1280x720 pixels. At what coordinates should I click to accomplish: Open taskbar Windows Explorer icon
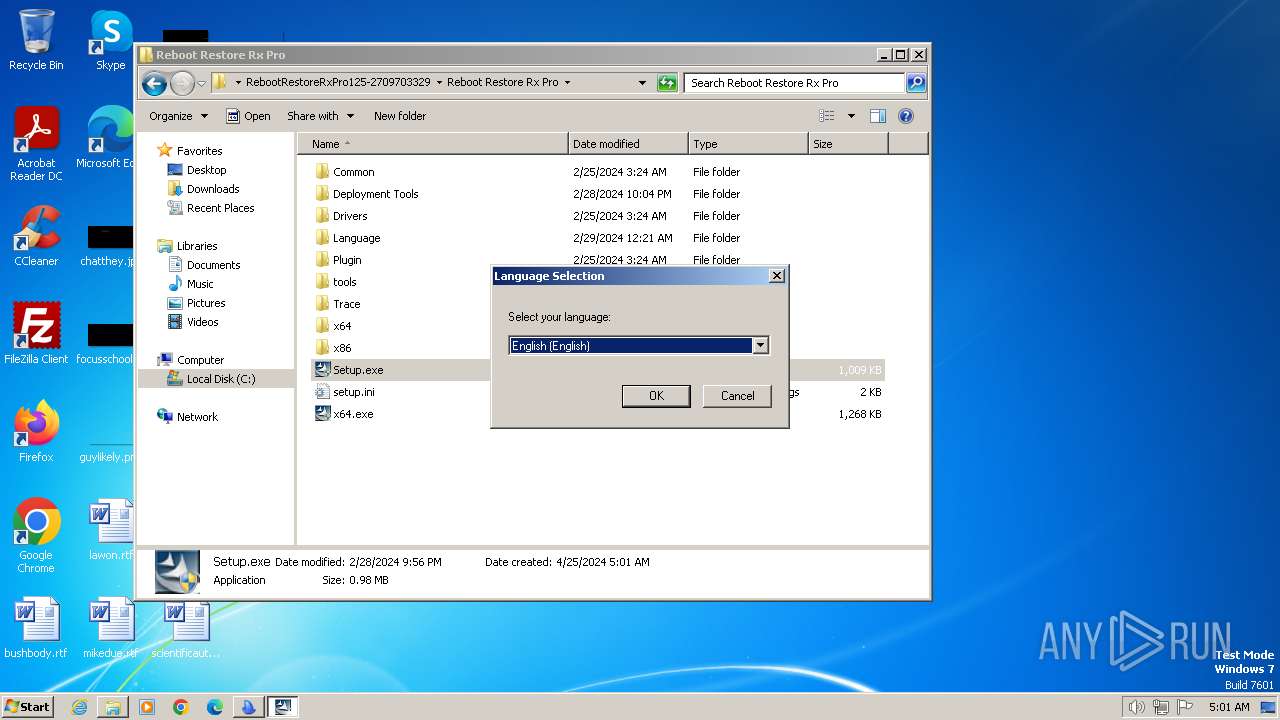113,707
